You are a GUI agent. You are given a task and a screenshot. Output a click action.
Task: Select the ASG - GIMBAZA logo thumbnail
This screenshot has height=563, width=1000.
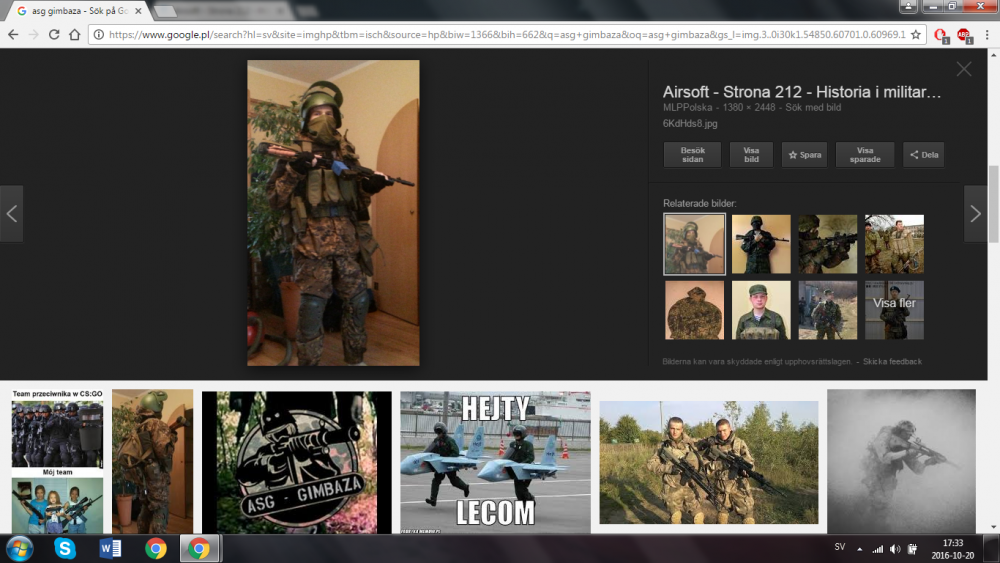click(296, 461)
